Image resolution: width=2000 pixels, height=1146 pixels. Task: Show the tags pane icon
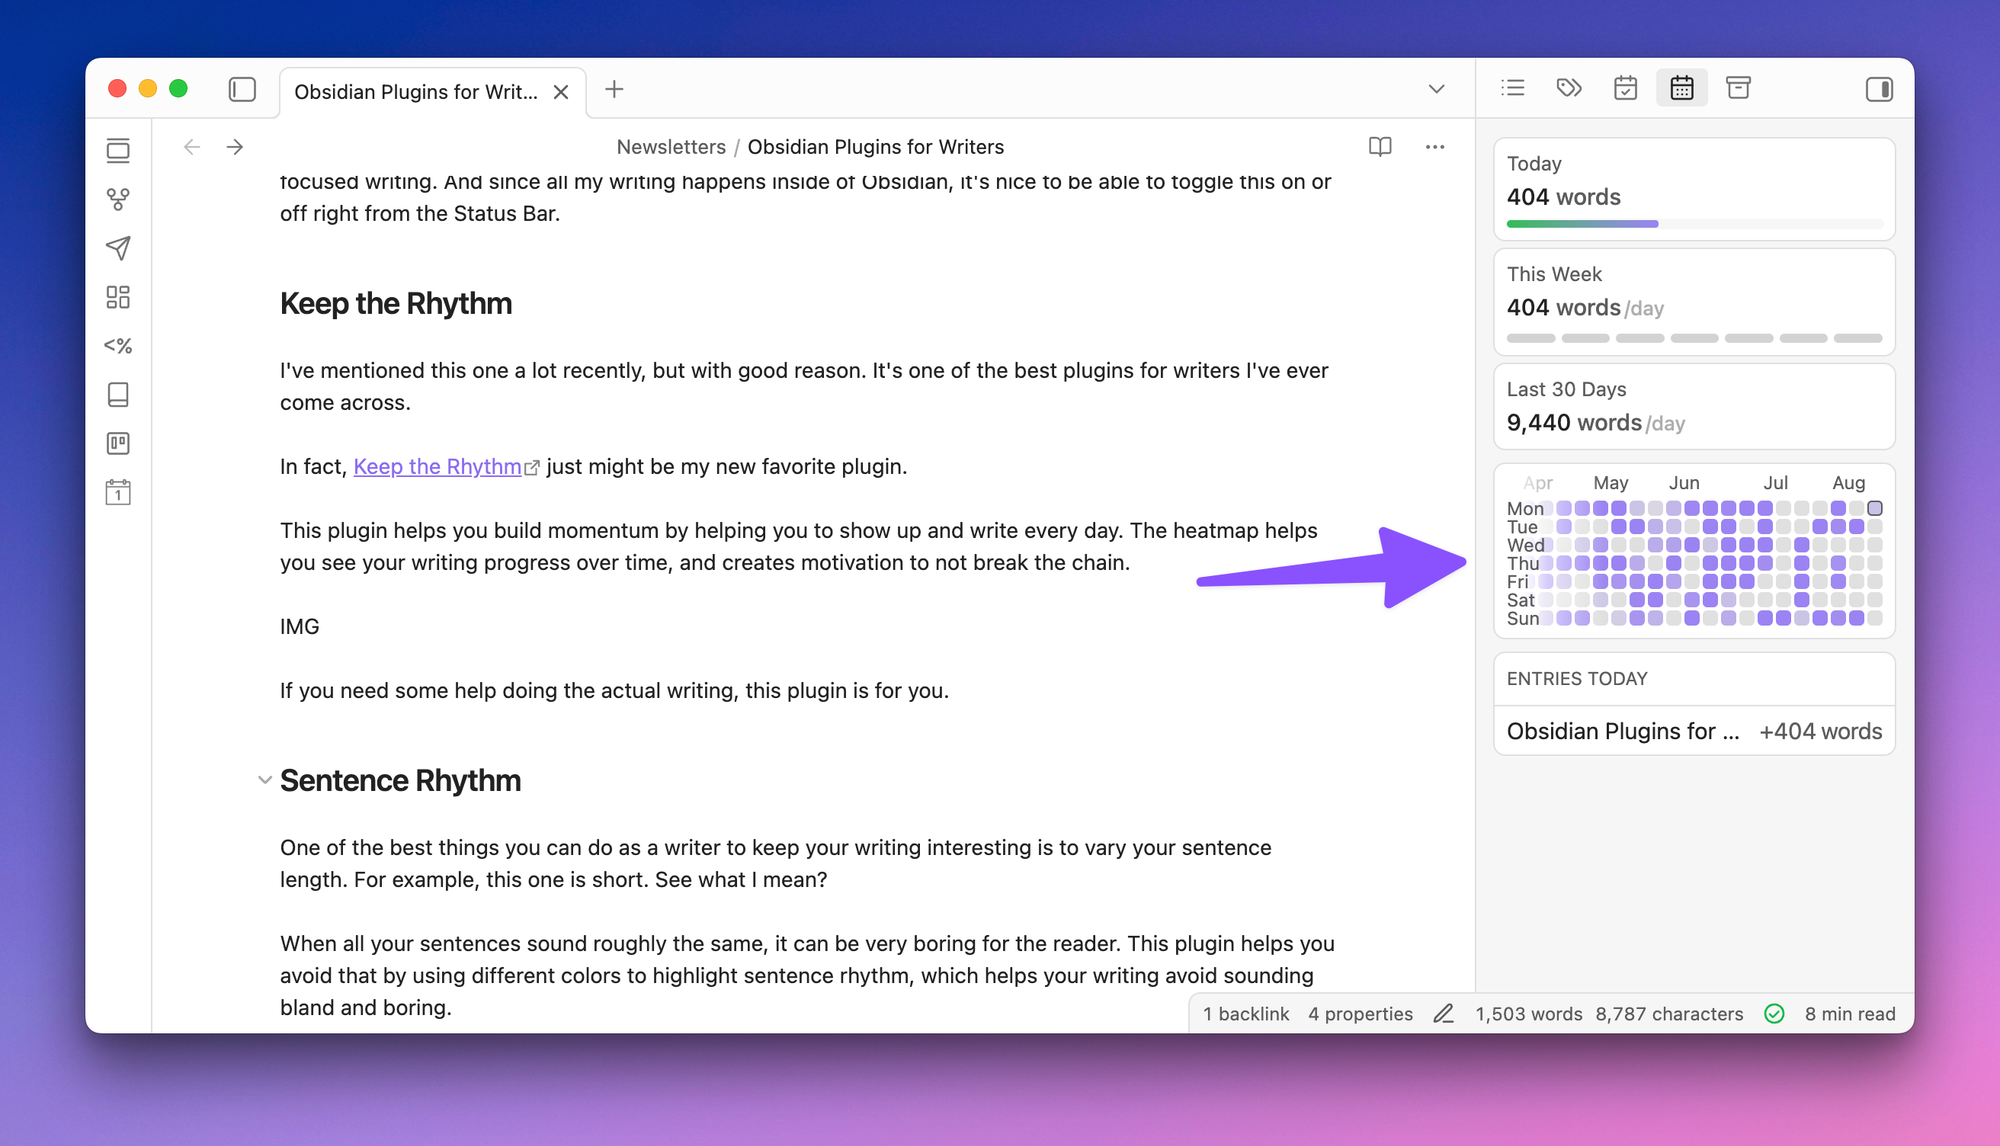1569,88
